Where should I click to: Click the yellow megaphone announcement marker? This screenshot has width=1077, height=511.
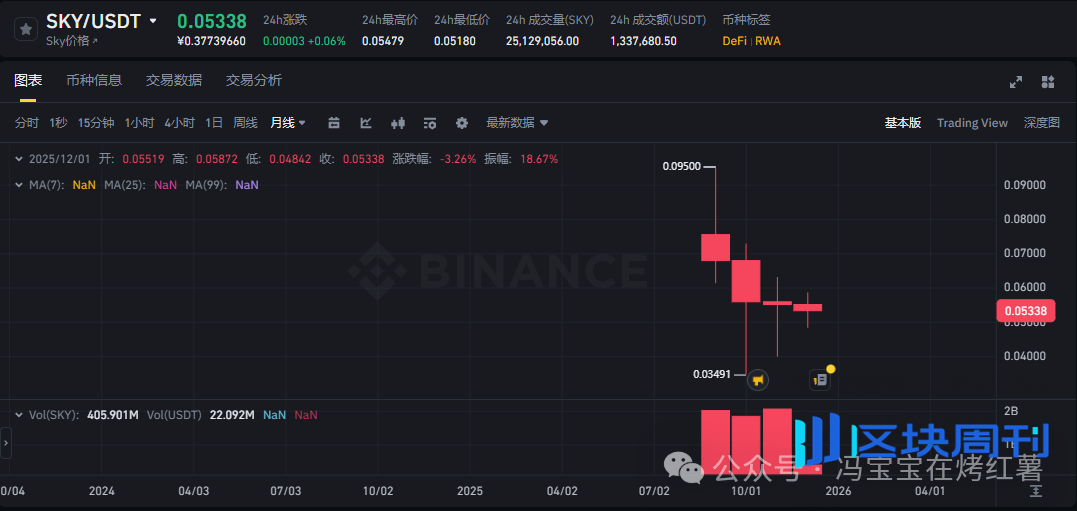(x=758, y=380)
